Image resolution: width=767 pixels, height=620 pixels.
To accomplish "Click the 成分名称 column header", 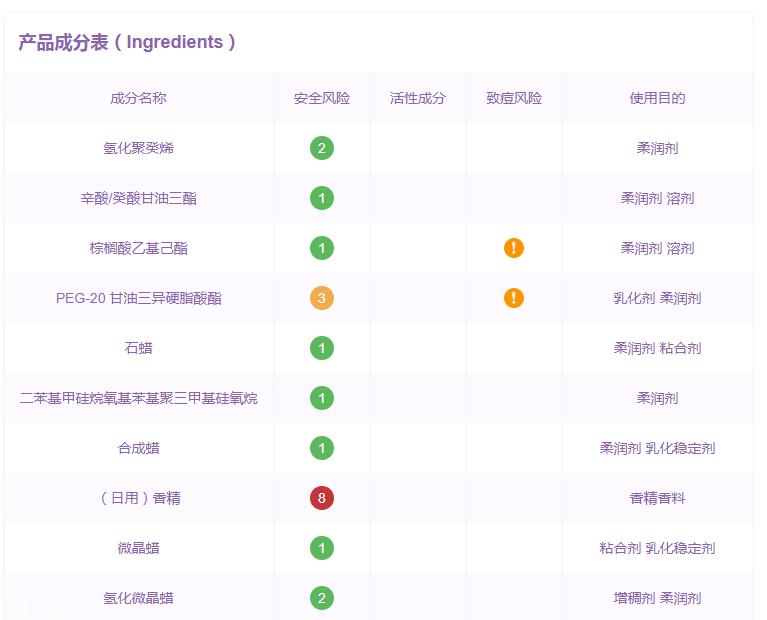I will coord(138,98).
